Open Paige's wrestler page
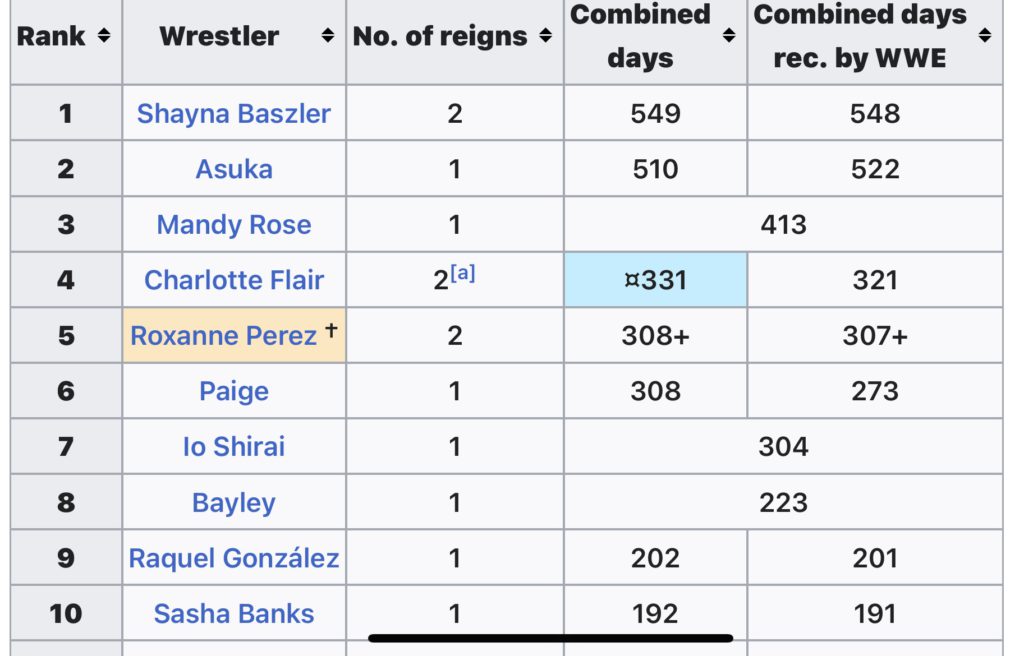 234,391
